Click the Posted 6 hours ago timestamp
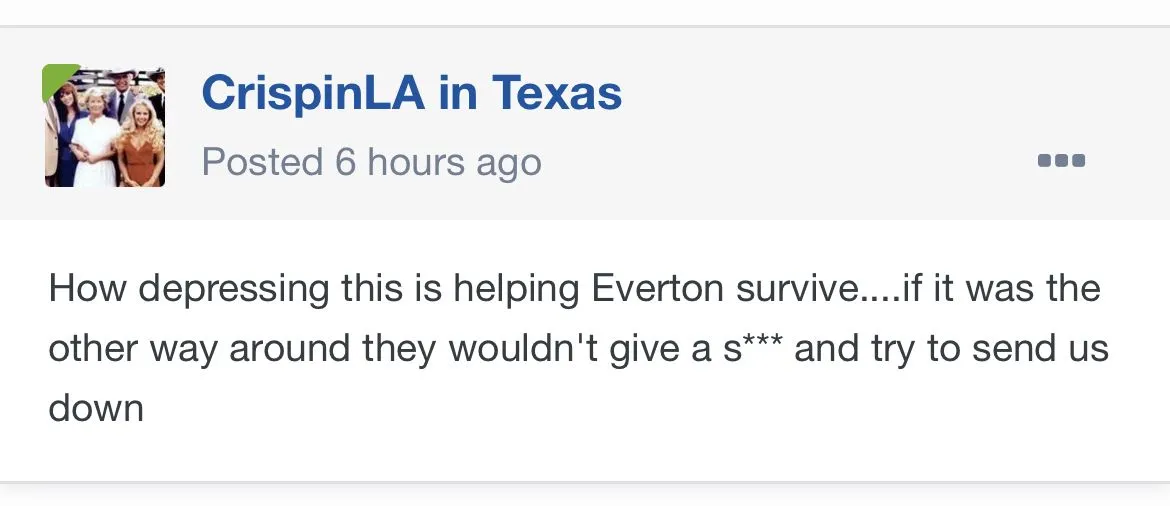 [371, 162]
